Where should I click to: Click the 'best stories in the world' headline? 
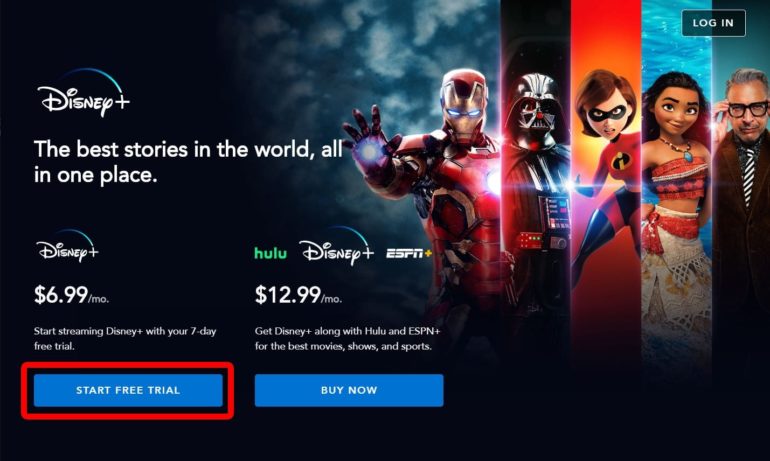click(189, 162)
